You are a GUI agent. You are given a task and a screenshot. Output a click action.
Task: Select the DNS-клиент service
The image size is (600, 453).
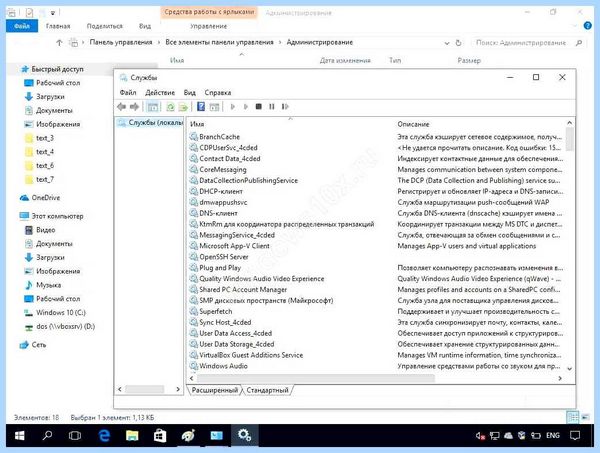click(218, 213)
